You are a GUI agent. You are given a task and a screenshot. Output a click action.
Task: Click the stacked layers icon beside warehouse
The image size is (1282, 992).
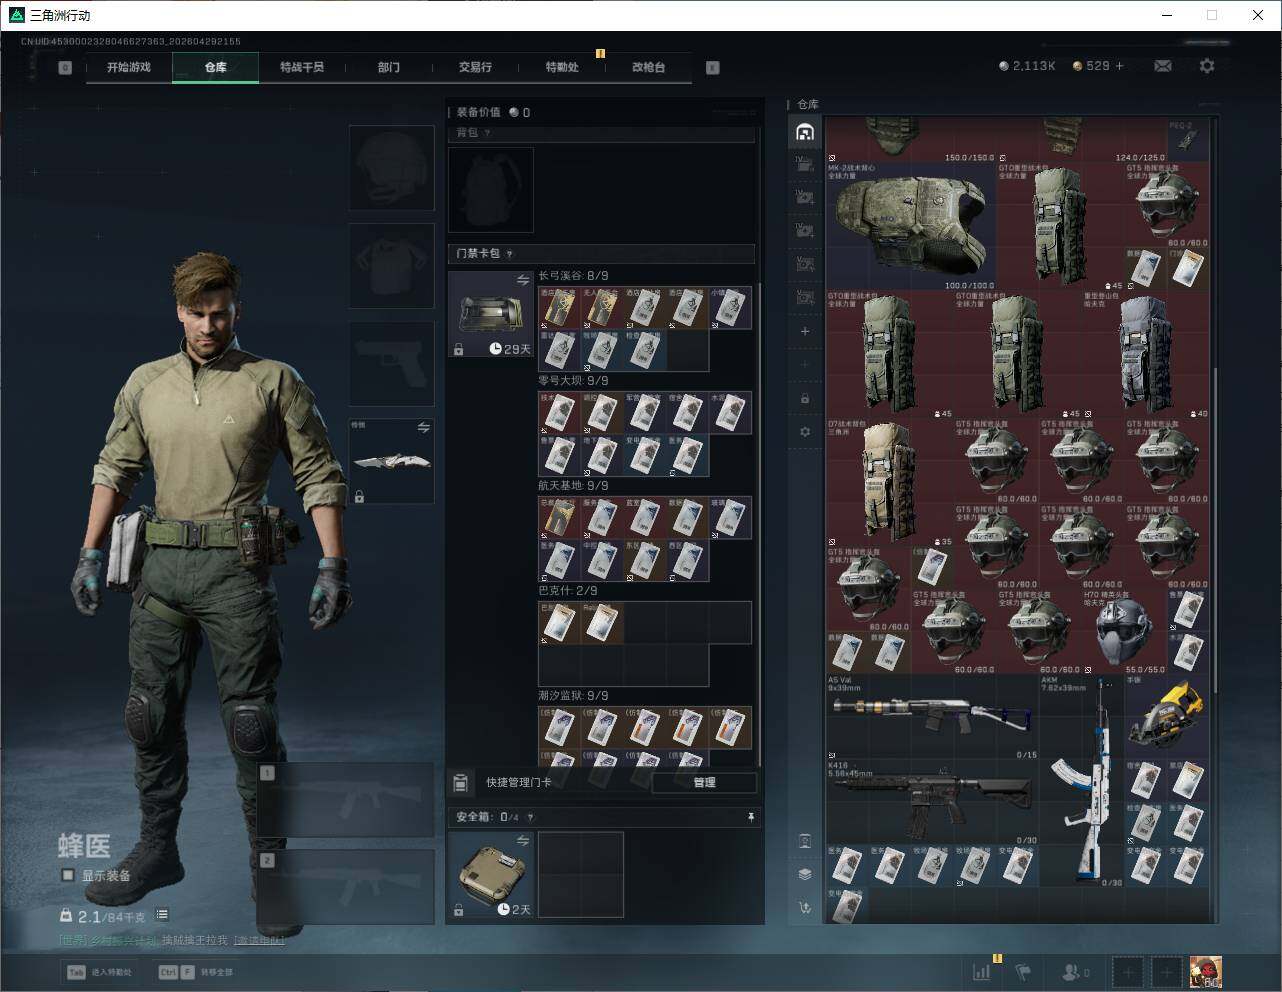805,874
